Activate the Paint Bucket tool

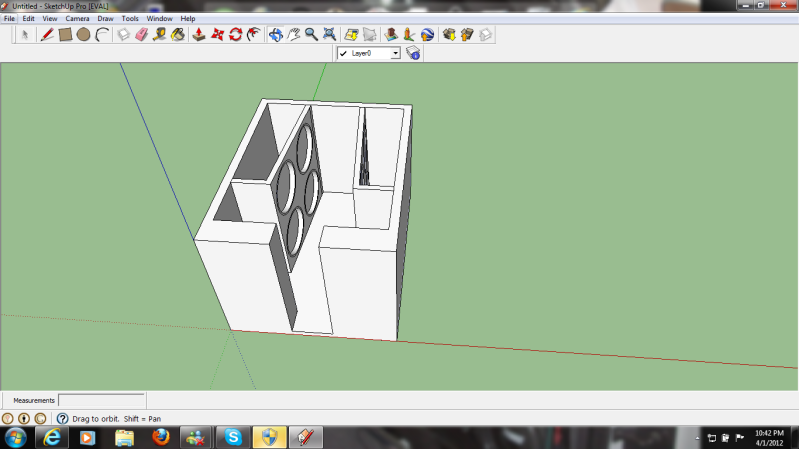177,35
